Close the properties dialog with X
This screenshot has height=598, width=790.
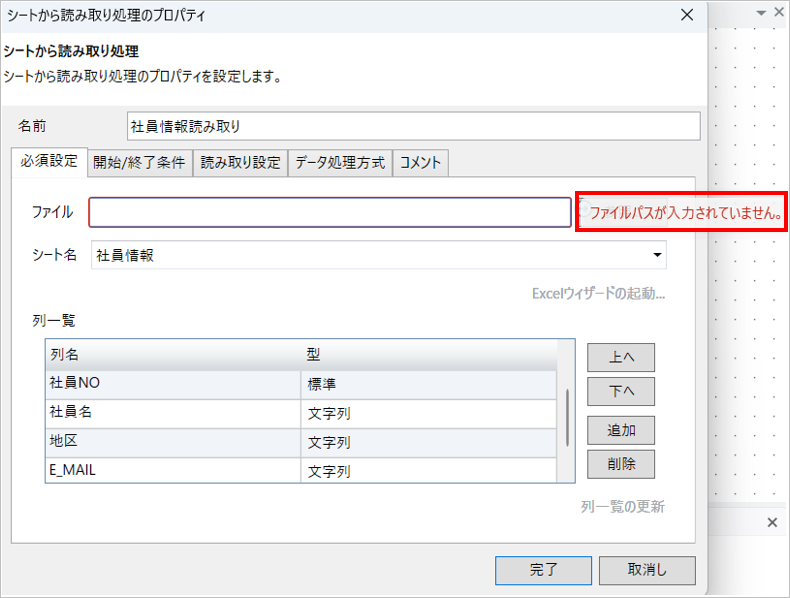(x=686, y=15)
